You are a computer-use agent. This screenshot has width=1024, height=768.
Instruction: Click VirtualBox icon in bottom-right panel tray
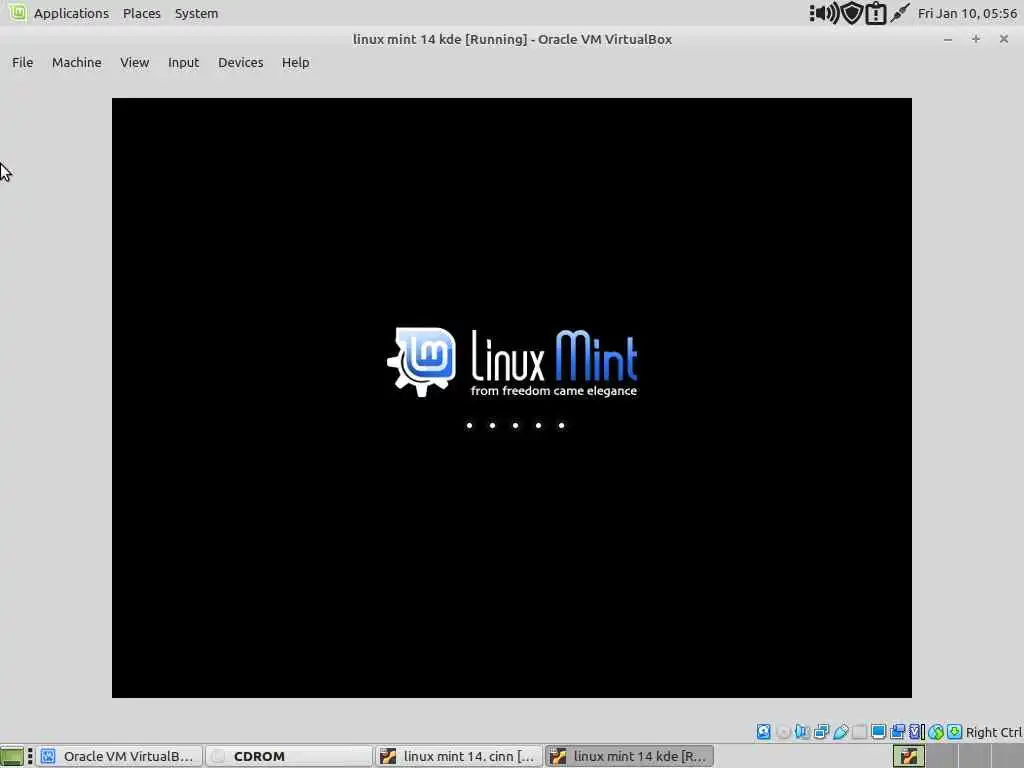(908, 756)
